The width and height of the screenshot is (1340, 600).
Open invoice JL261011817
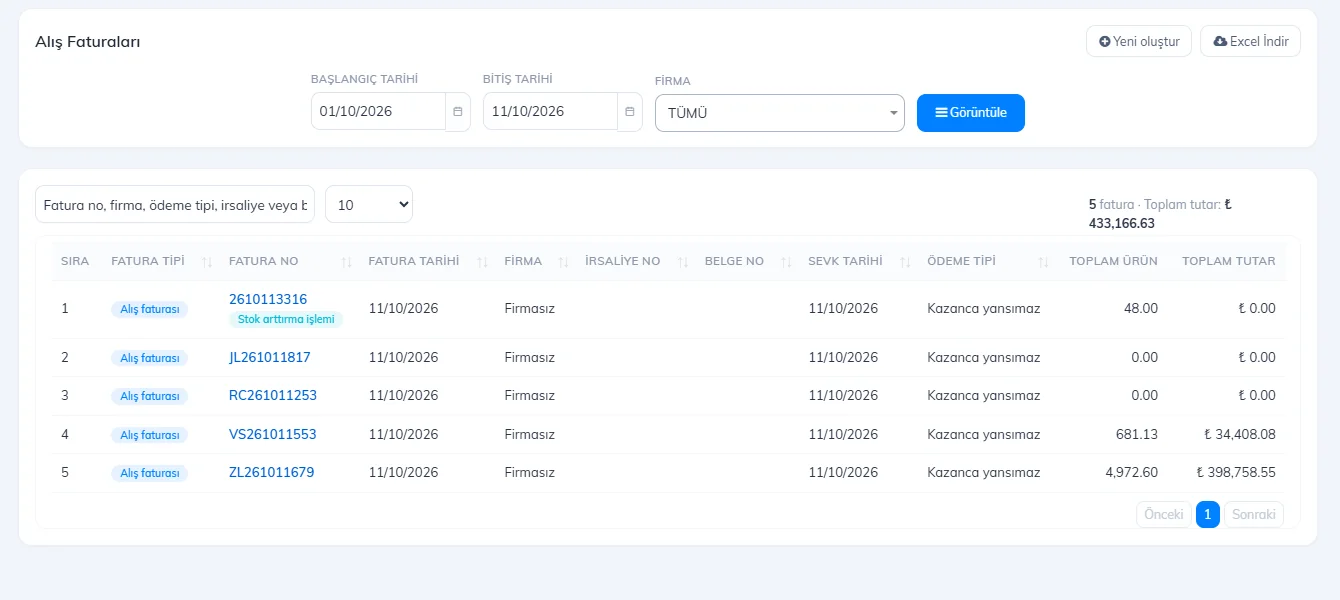click(x=270, y=357)
